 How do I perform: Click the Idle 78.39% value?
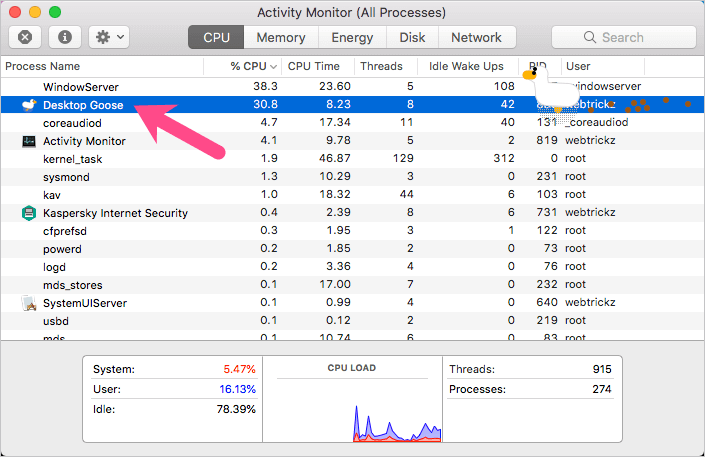(236, 409)
